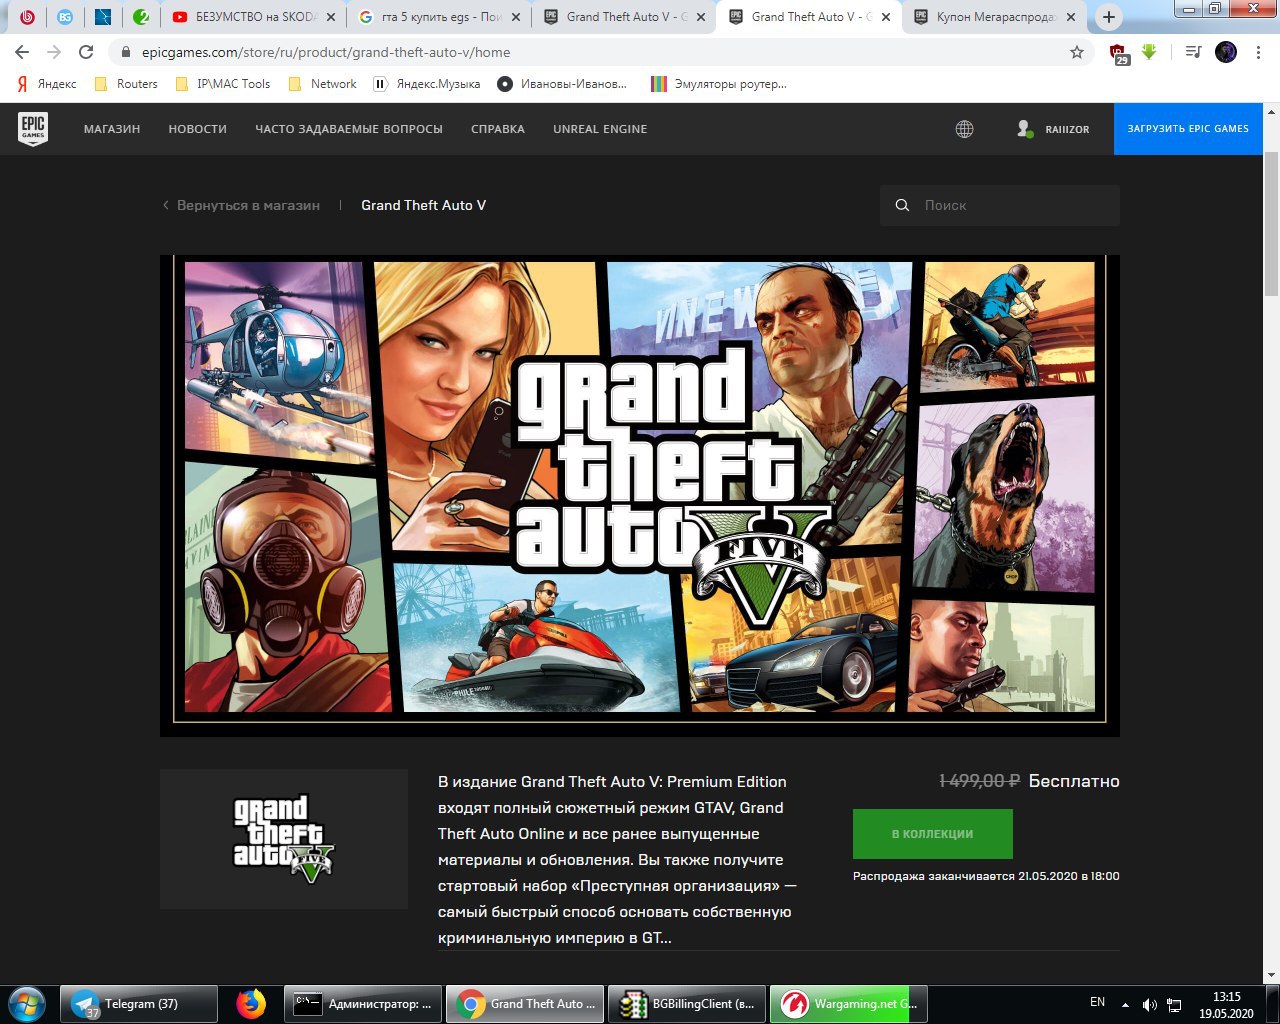Open the Яндекс.Музыка bookmark
The height and width of the screenshot is (1024, 1280).
point(427,84)
